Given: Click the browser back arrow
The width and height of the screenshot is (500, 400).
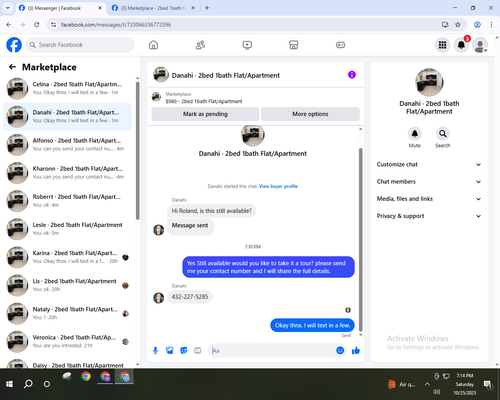Looking at the screenshot, I should click(x=9, y=24).
